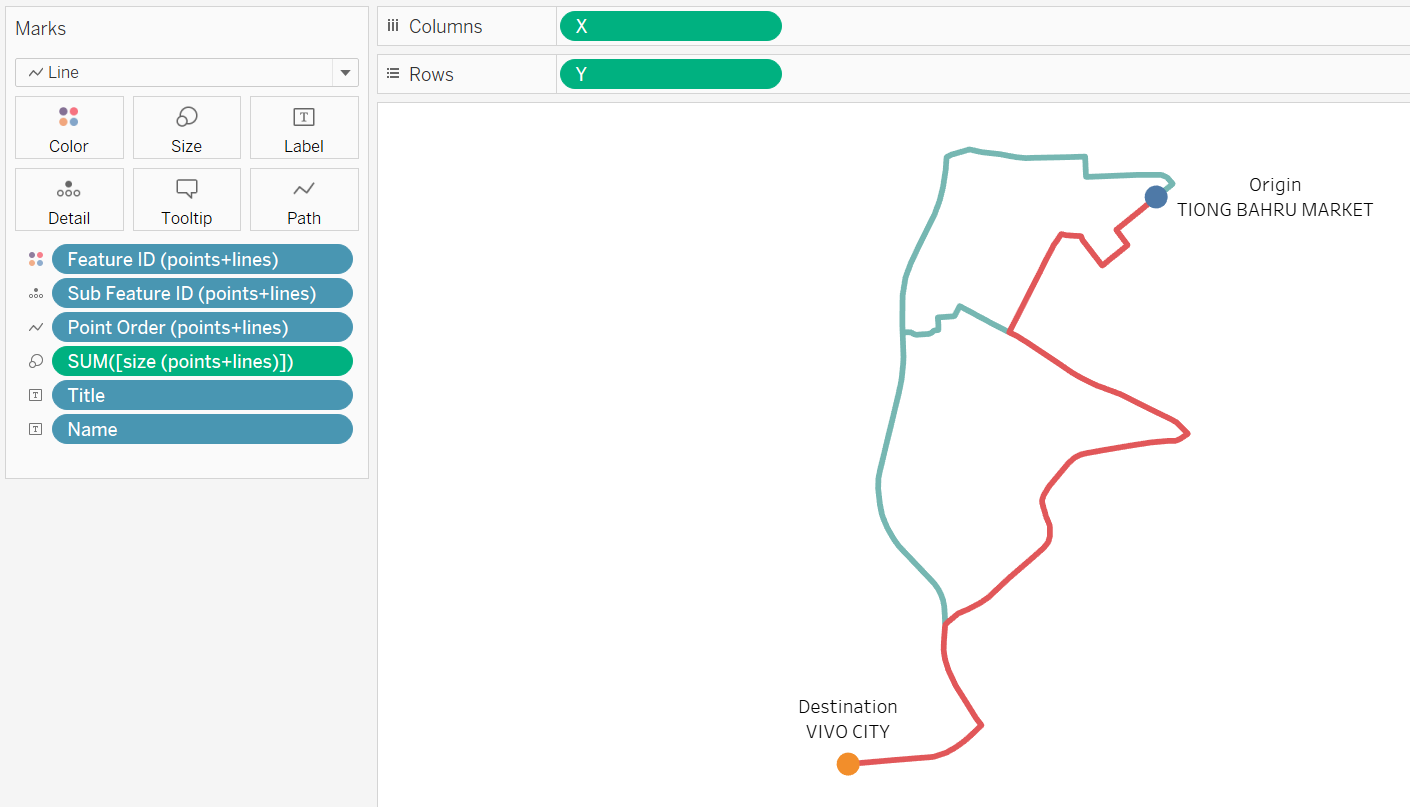Open the Tooltip mark card
Screen dimensions: 1410x807
coord(186,199)
